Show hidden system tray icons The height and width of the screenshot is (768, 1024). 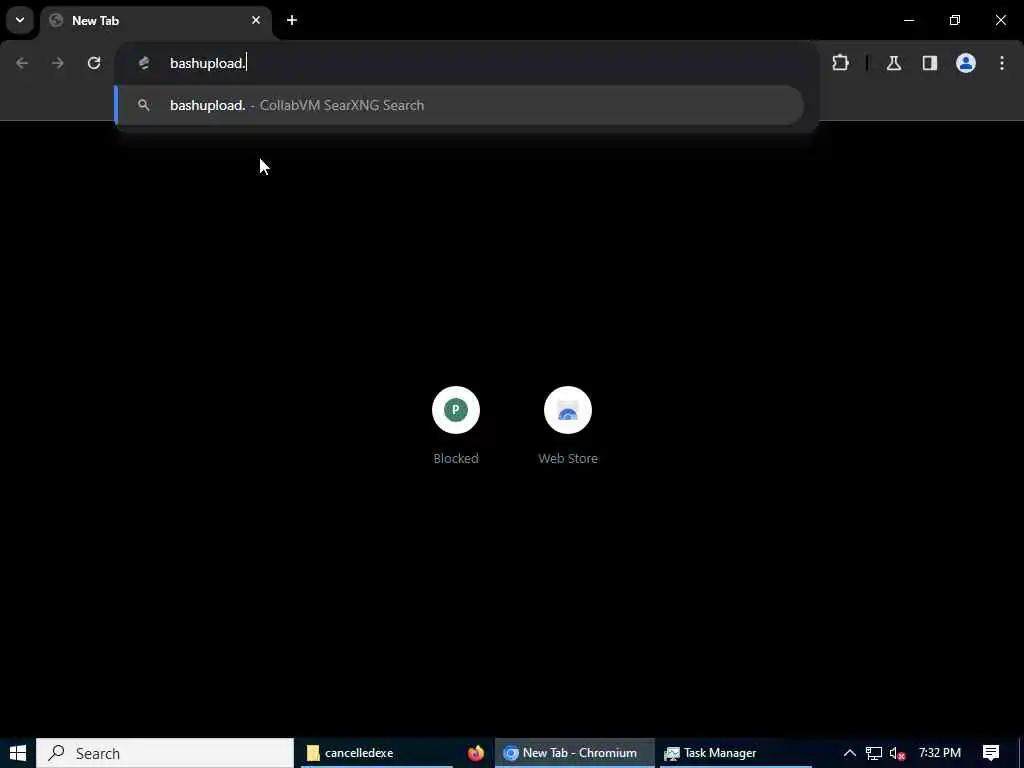(850, 753)
